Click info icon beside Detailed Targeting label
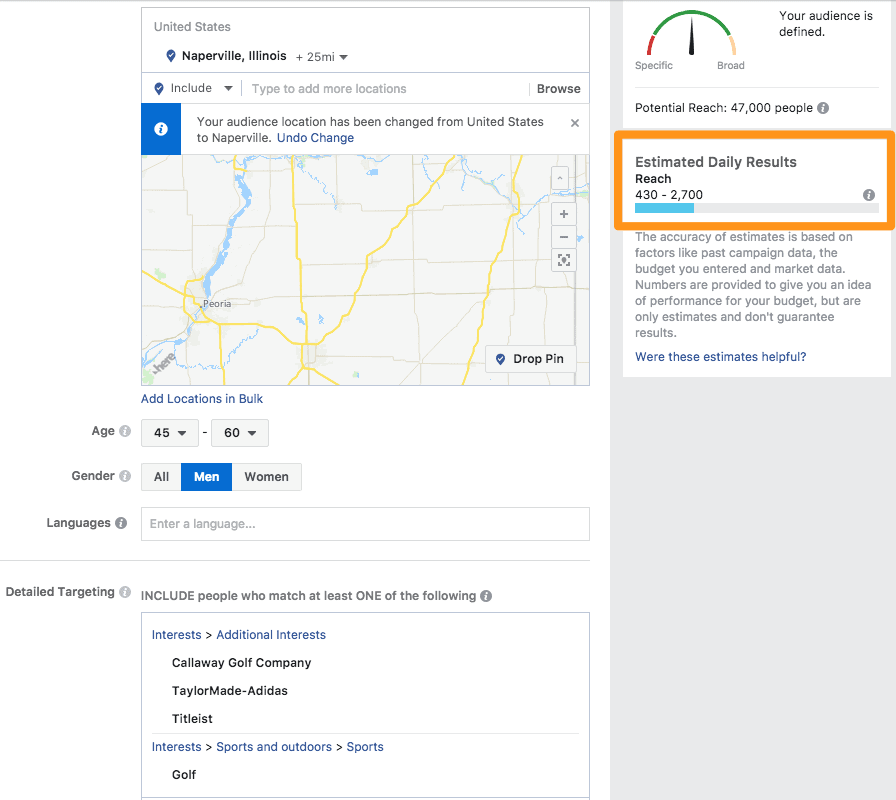This screenshot has width=896, height=800. [x=125, y=592]
